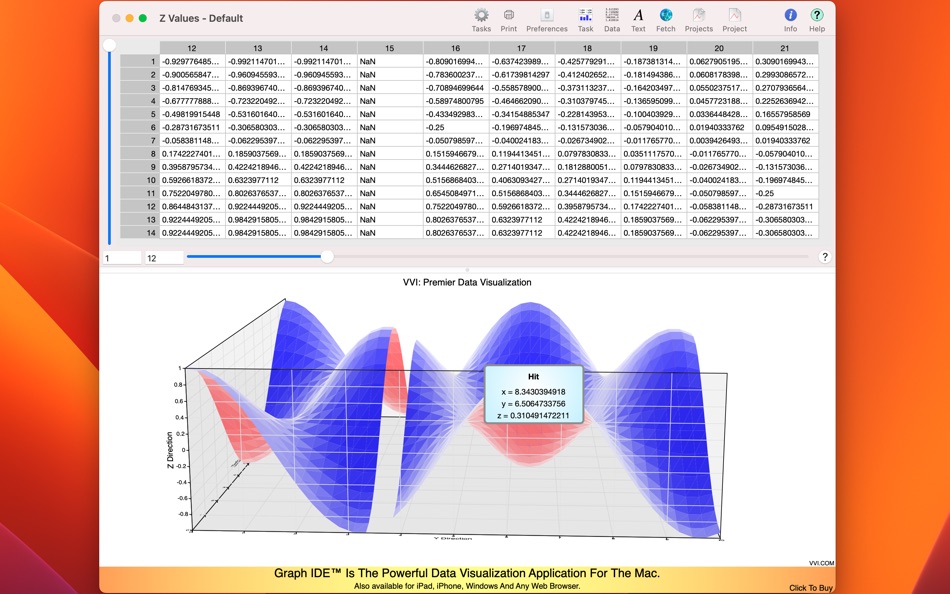This screenshot has width=950, height=594.
Task: Click the Z Direction axis label
Action: click(170, 450)
